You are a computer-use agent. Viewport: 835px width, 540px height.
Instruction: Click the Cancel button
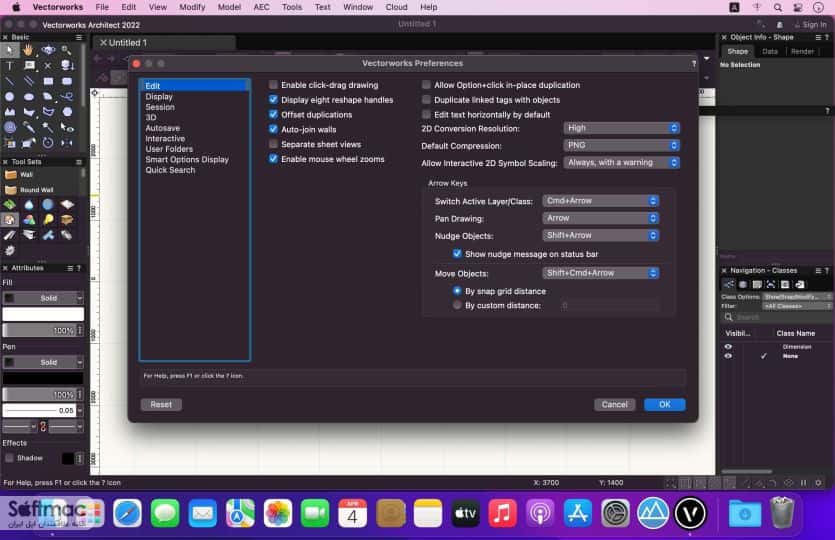615,405
